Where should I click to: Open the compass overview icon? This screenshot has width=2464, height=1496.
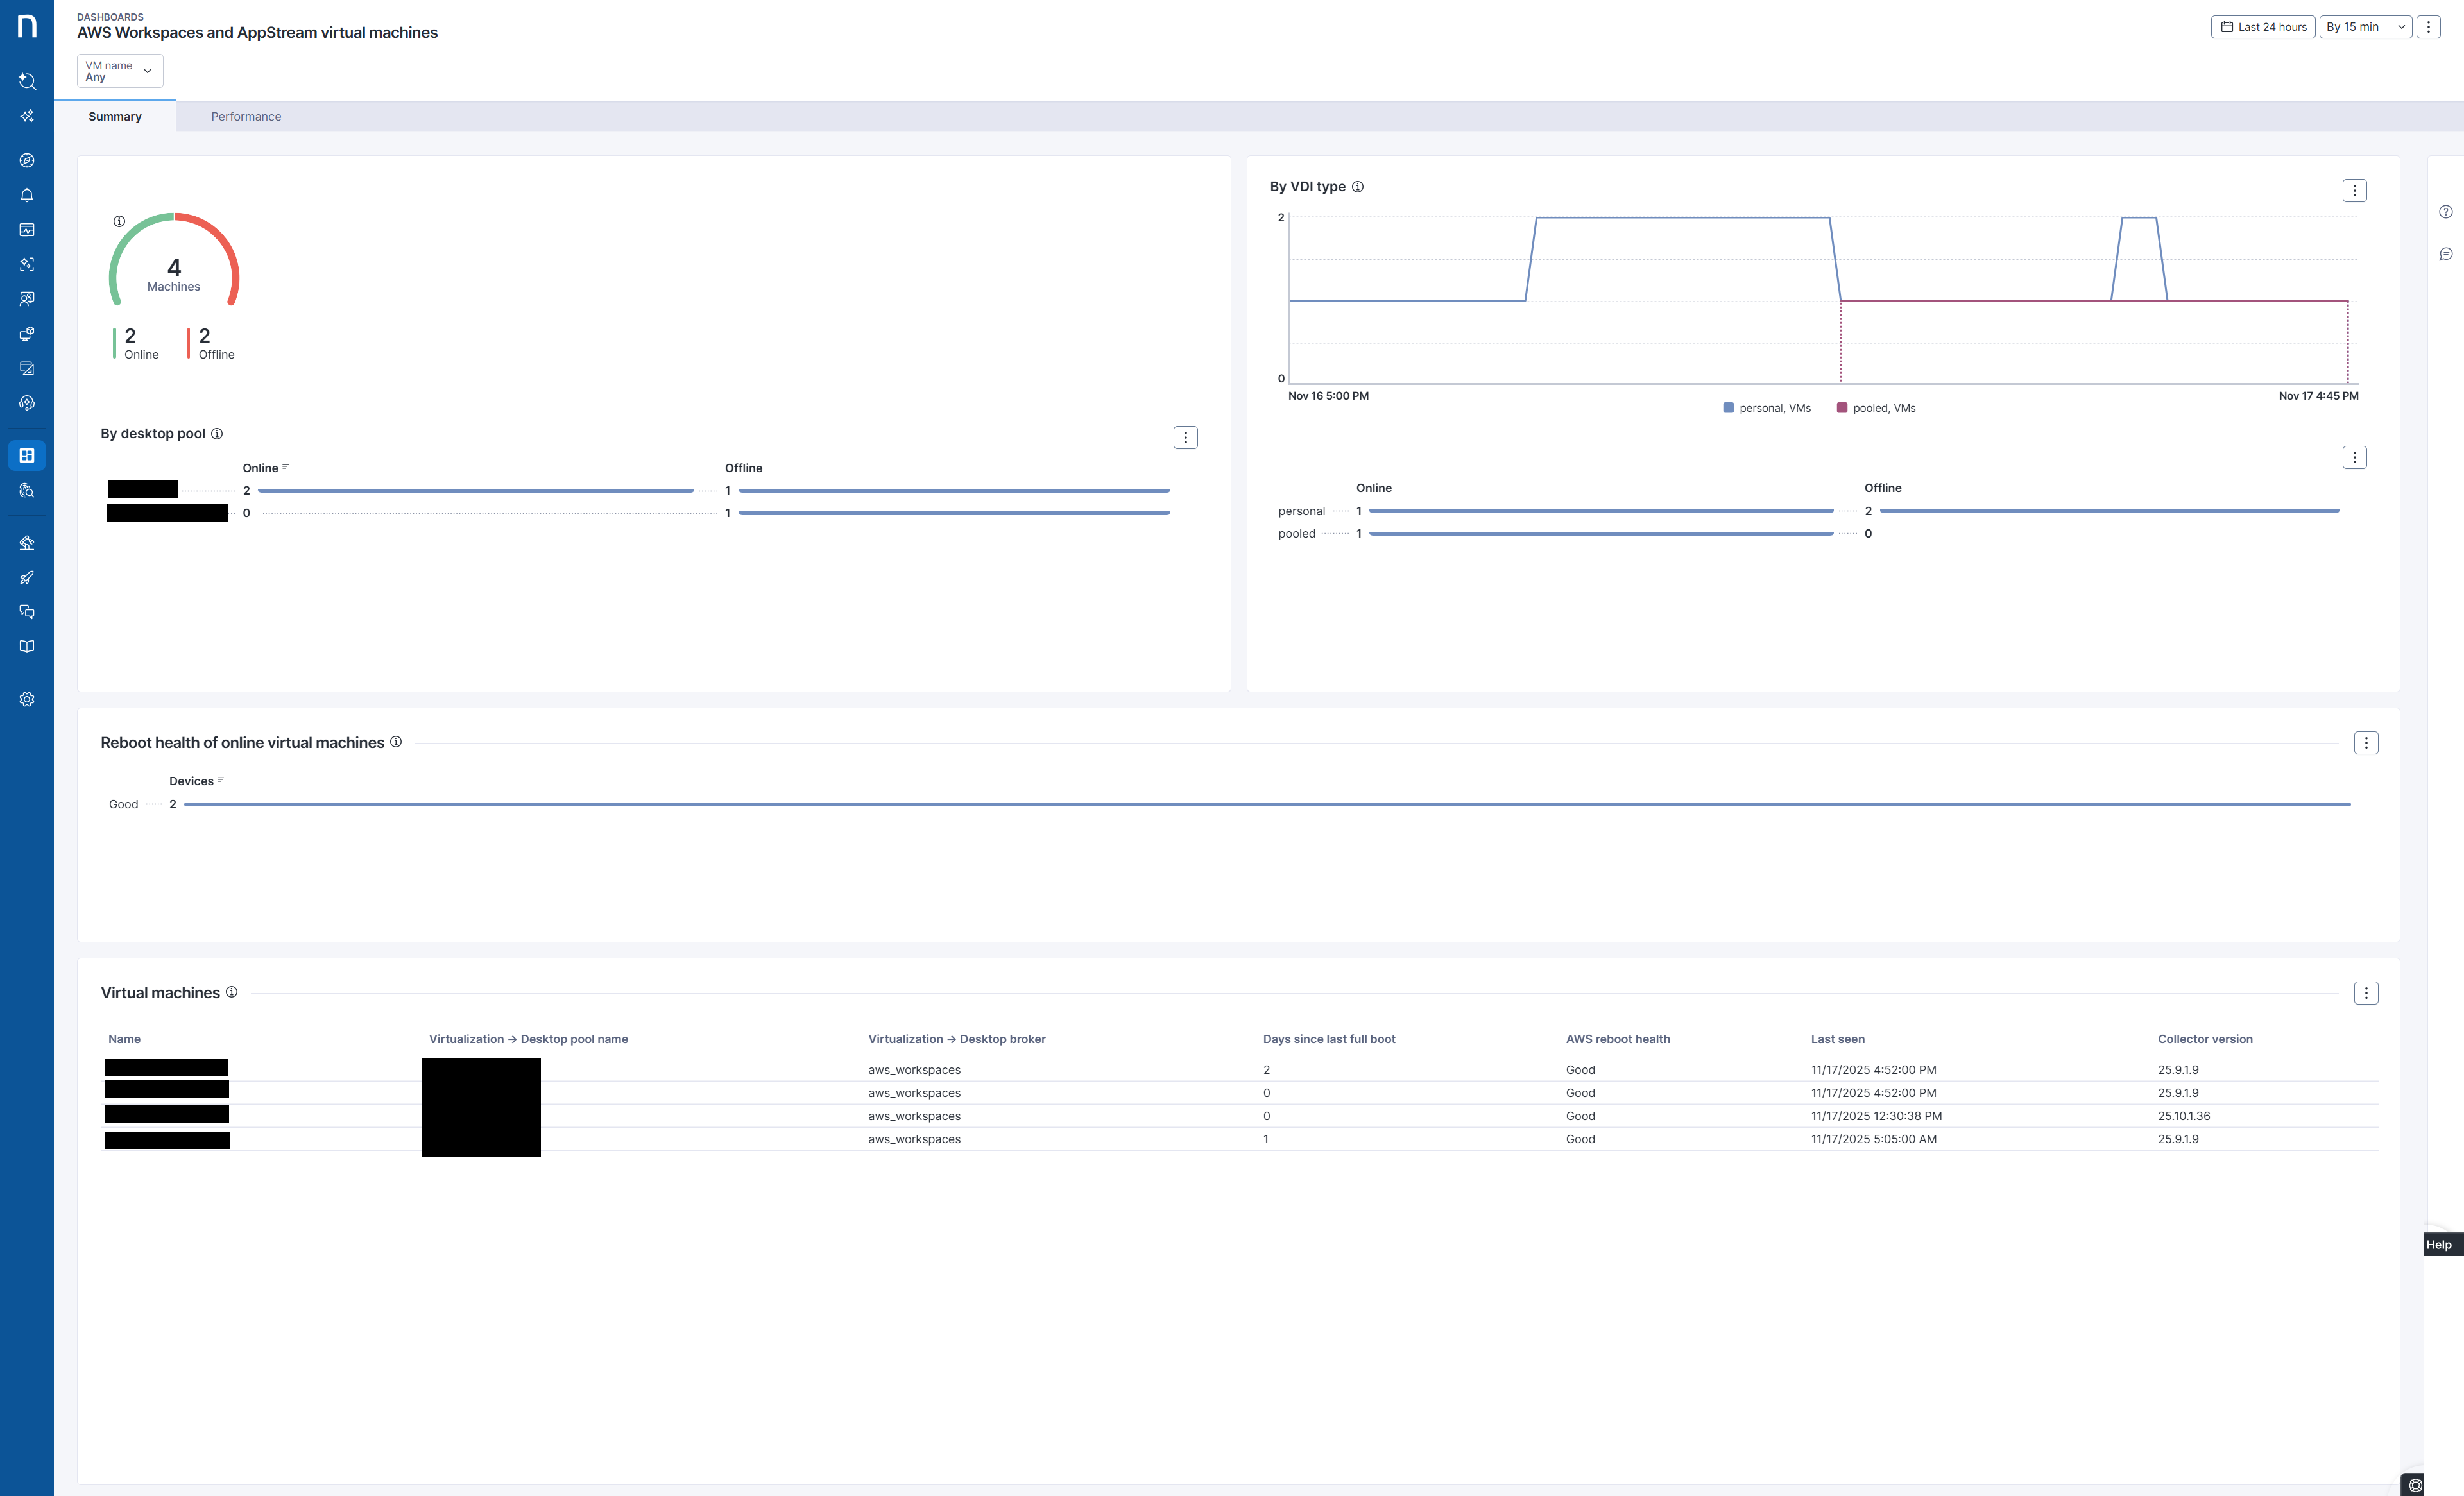[x=27, y=161]
